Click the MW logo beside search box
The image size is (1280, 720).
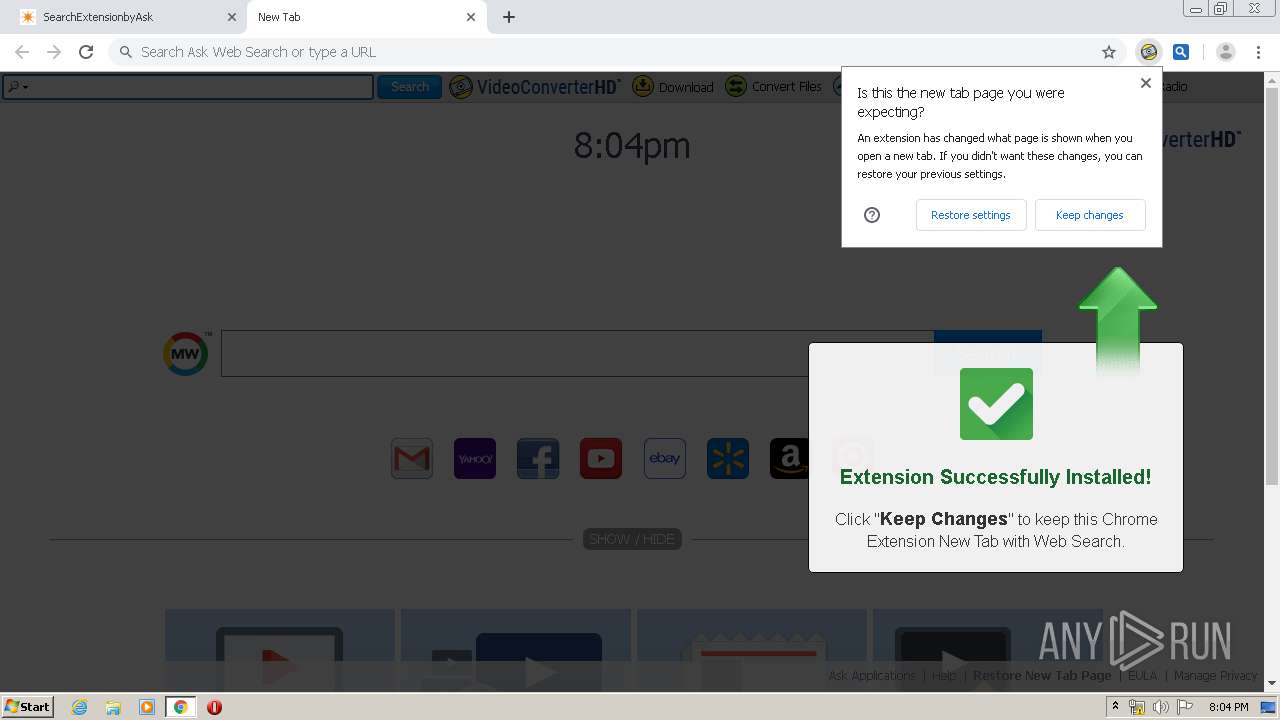186,354
